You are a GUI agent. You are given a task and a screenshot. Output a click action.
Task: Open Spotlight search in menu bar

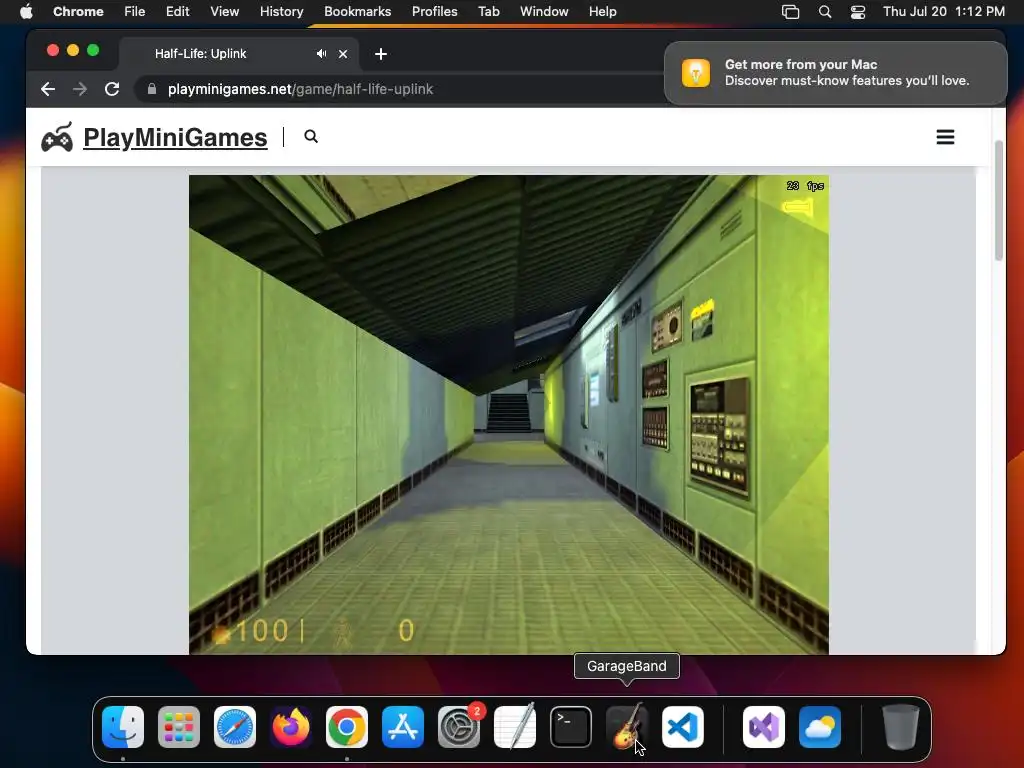[x=825, y=12]
